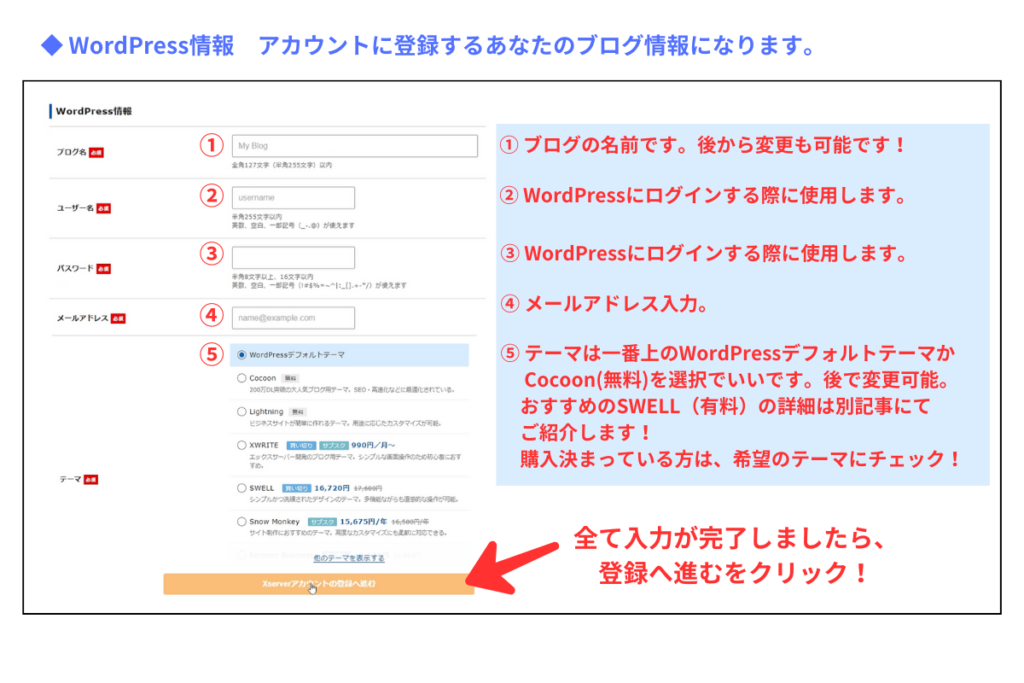Viewport: 1024px width, 683px height.
Task: Click the WordPress情報 section heading
Action: coord(93,111)
